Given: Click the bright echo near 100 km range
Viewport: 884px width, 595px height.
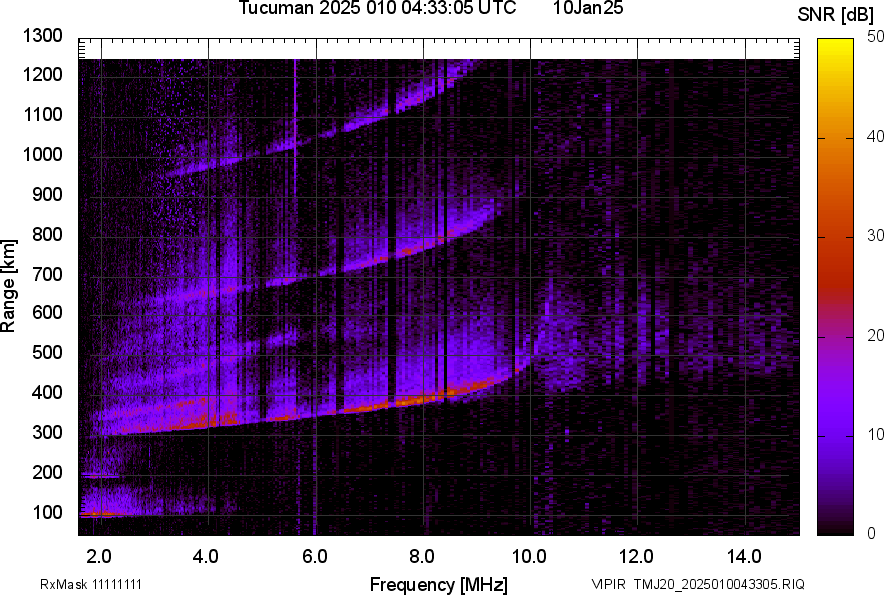Looking at the screenshot, I should tap(100, 514).
